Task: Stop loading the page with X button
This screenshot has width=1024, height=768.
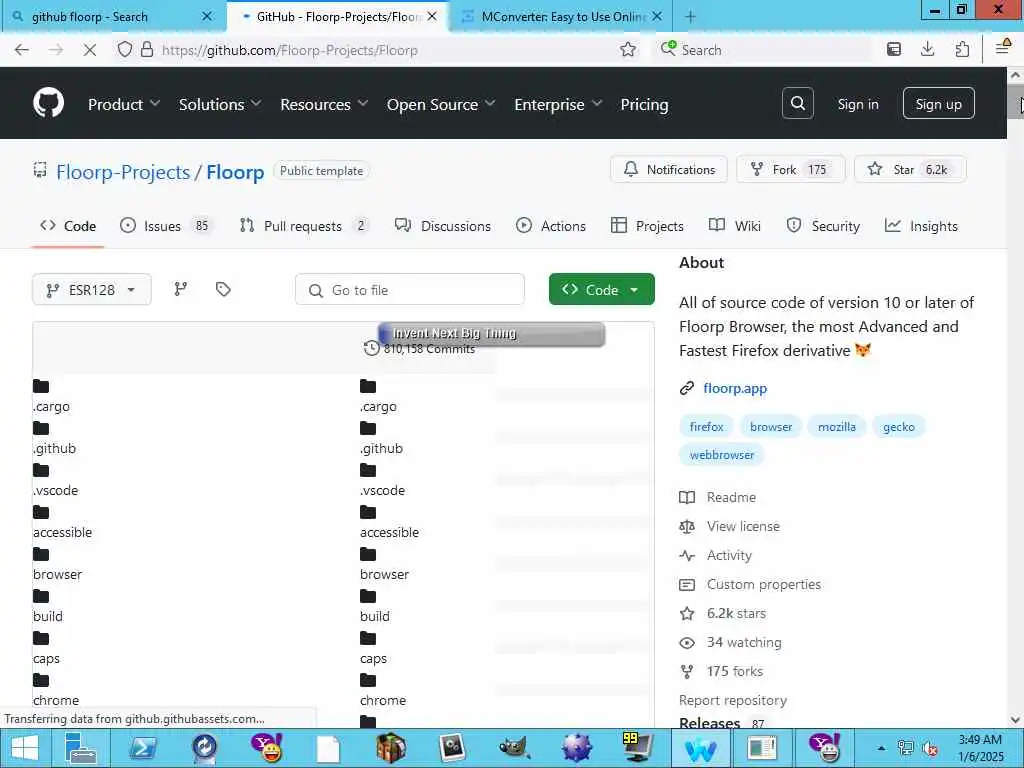Action: (x=90, y=50)
